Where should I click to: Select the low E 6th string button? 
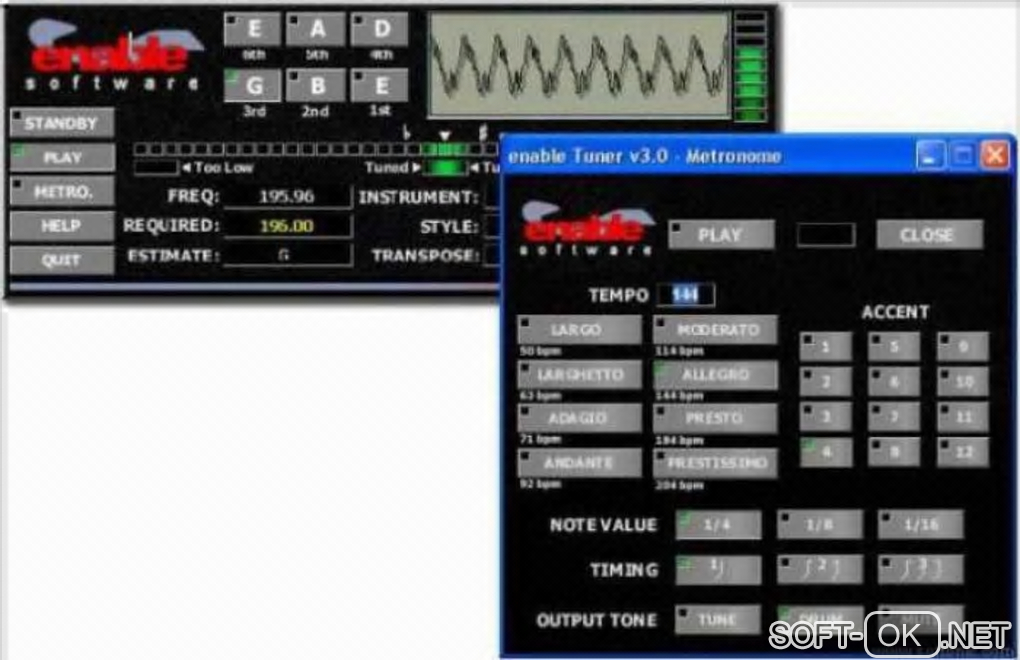(252, 29)
